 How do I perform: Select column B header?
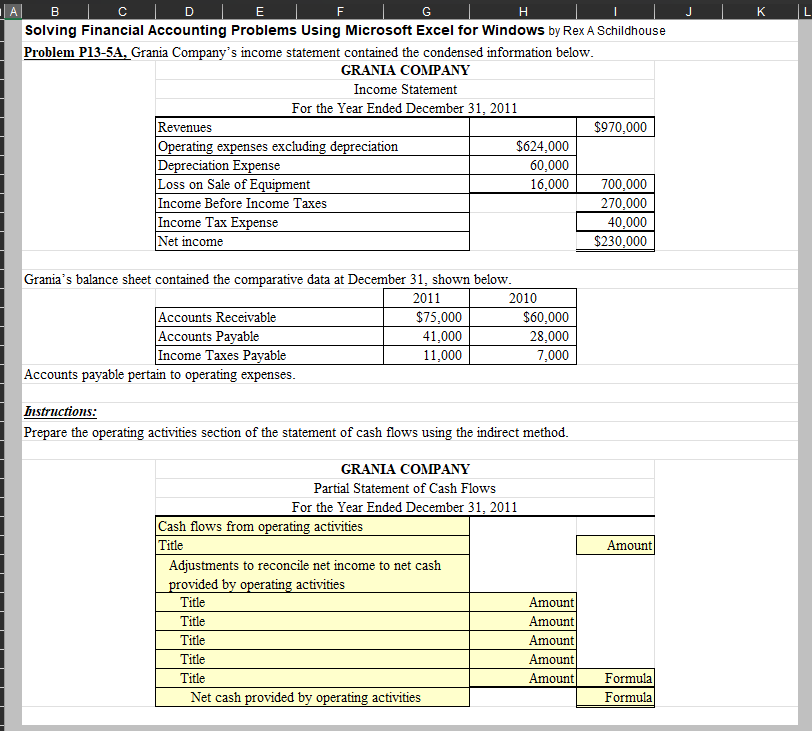(x=55, y=11)
